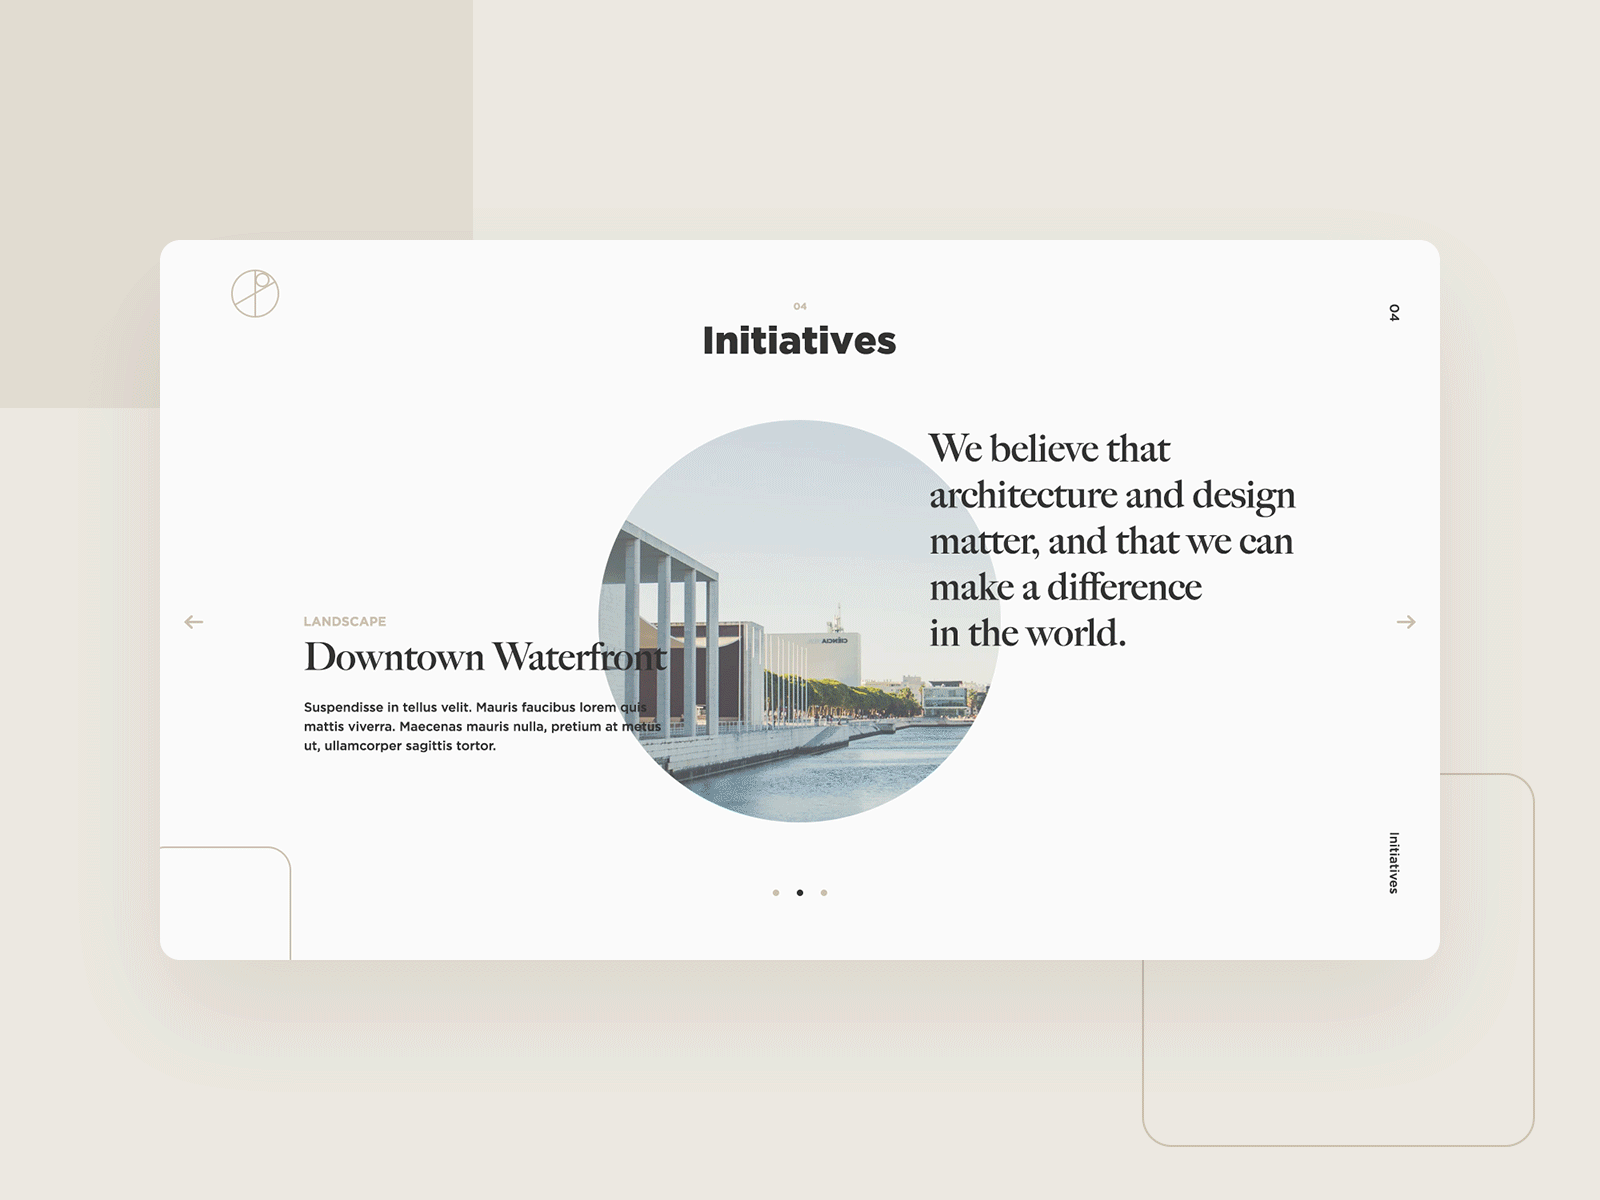Toggle the leftmost slide indicator dot

(x=775, y=890)
